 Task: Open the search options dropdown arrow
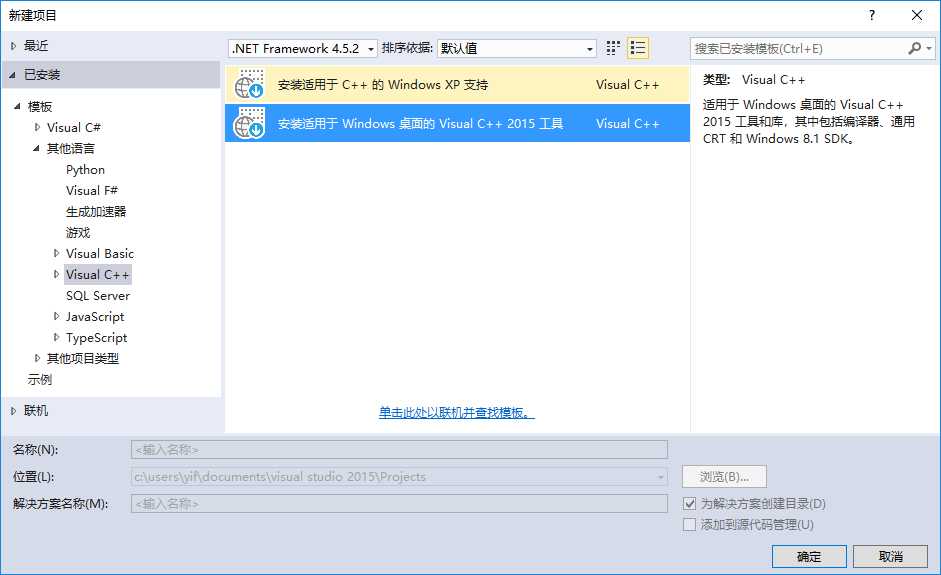pos(929,48)
